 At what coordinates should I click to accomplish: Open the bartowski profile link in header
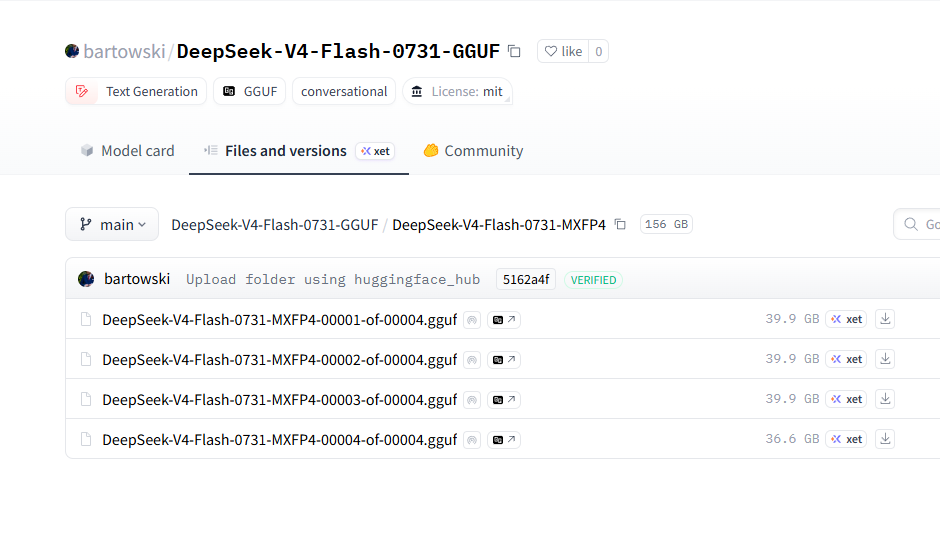tap(123, 52)
